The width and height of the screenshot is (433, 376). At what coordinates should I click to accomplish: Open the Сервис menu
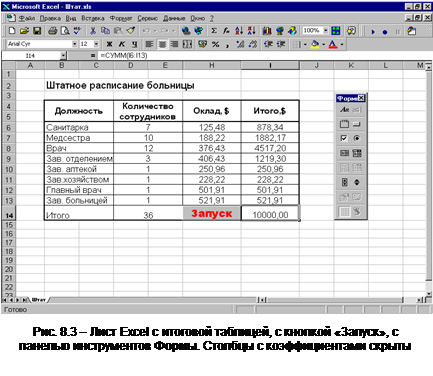point(148,18)
